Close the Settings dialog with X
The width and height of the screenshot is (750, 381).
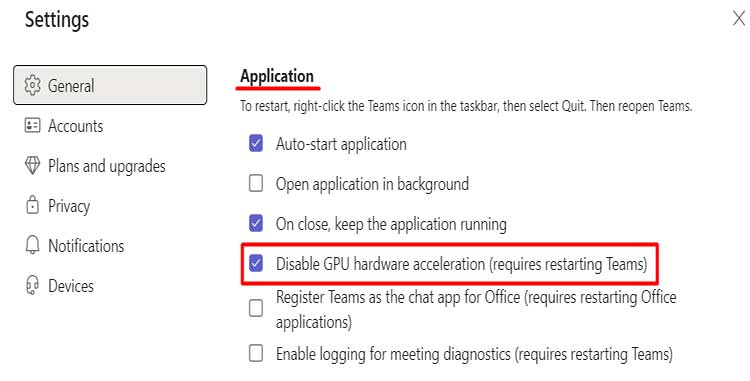pos(739,19)
